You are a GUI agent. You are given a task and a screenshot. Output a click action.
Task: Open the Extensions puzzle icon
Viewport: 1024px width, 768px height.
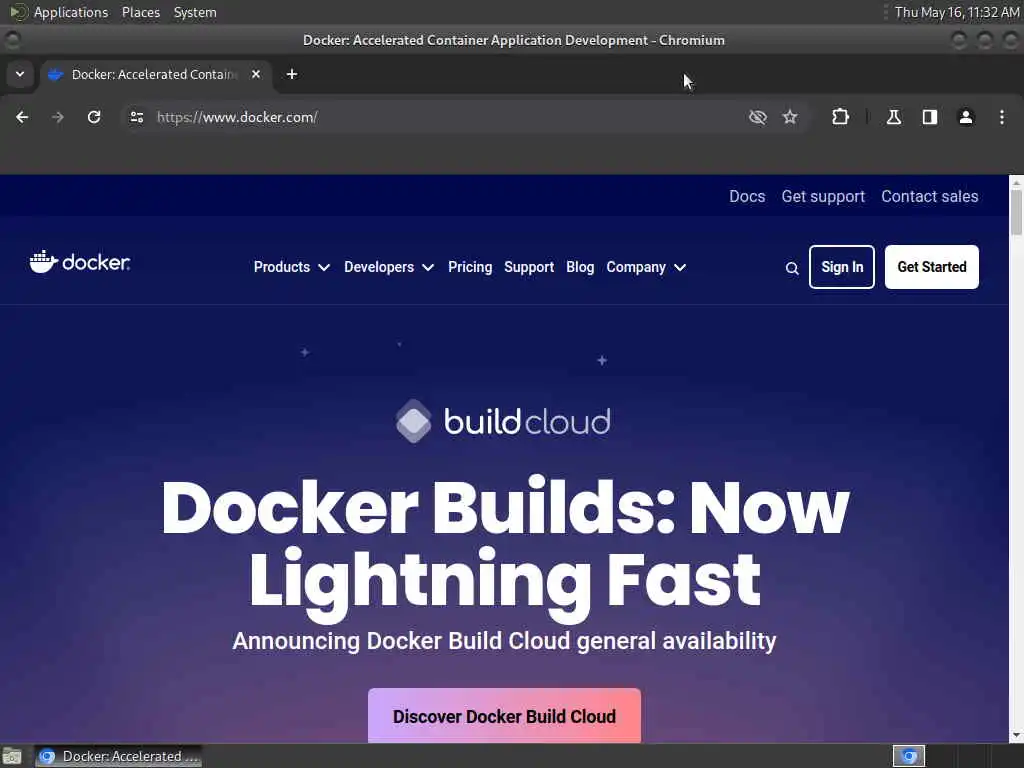pos(840,117)
